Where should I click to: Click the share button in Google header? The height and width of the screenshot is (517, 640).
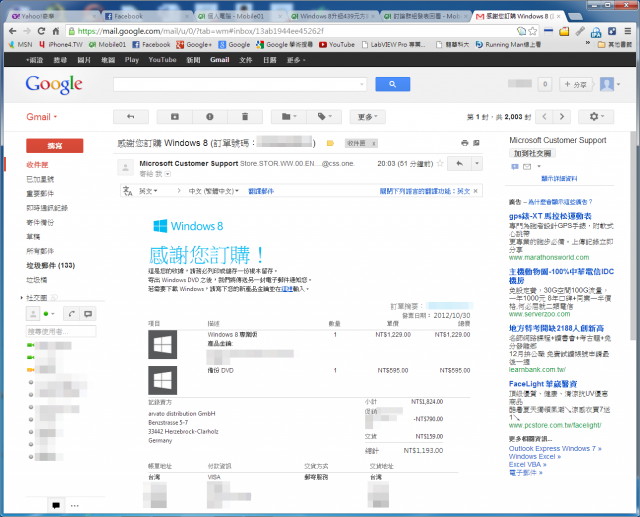coord(576,84)
